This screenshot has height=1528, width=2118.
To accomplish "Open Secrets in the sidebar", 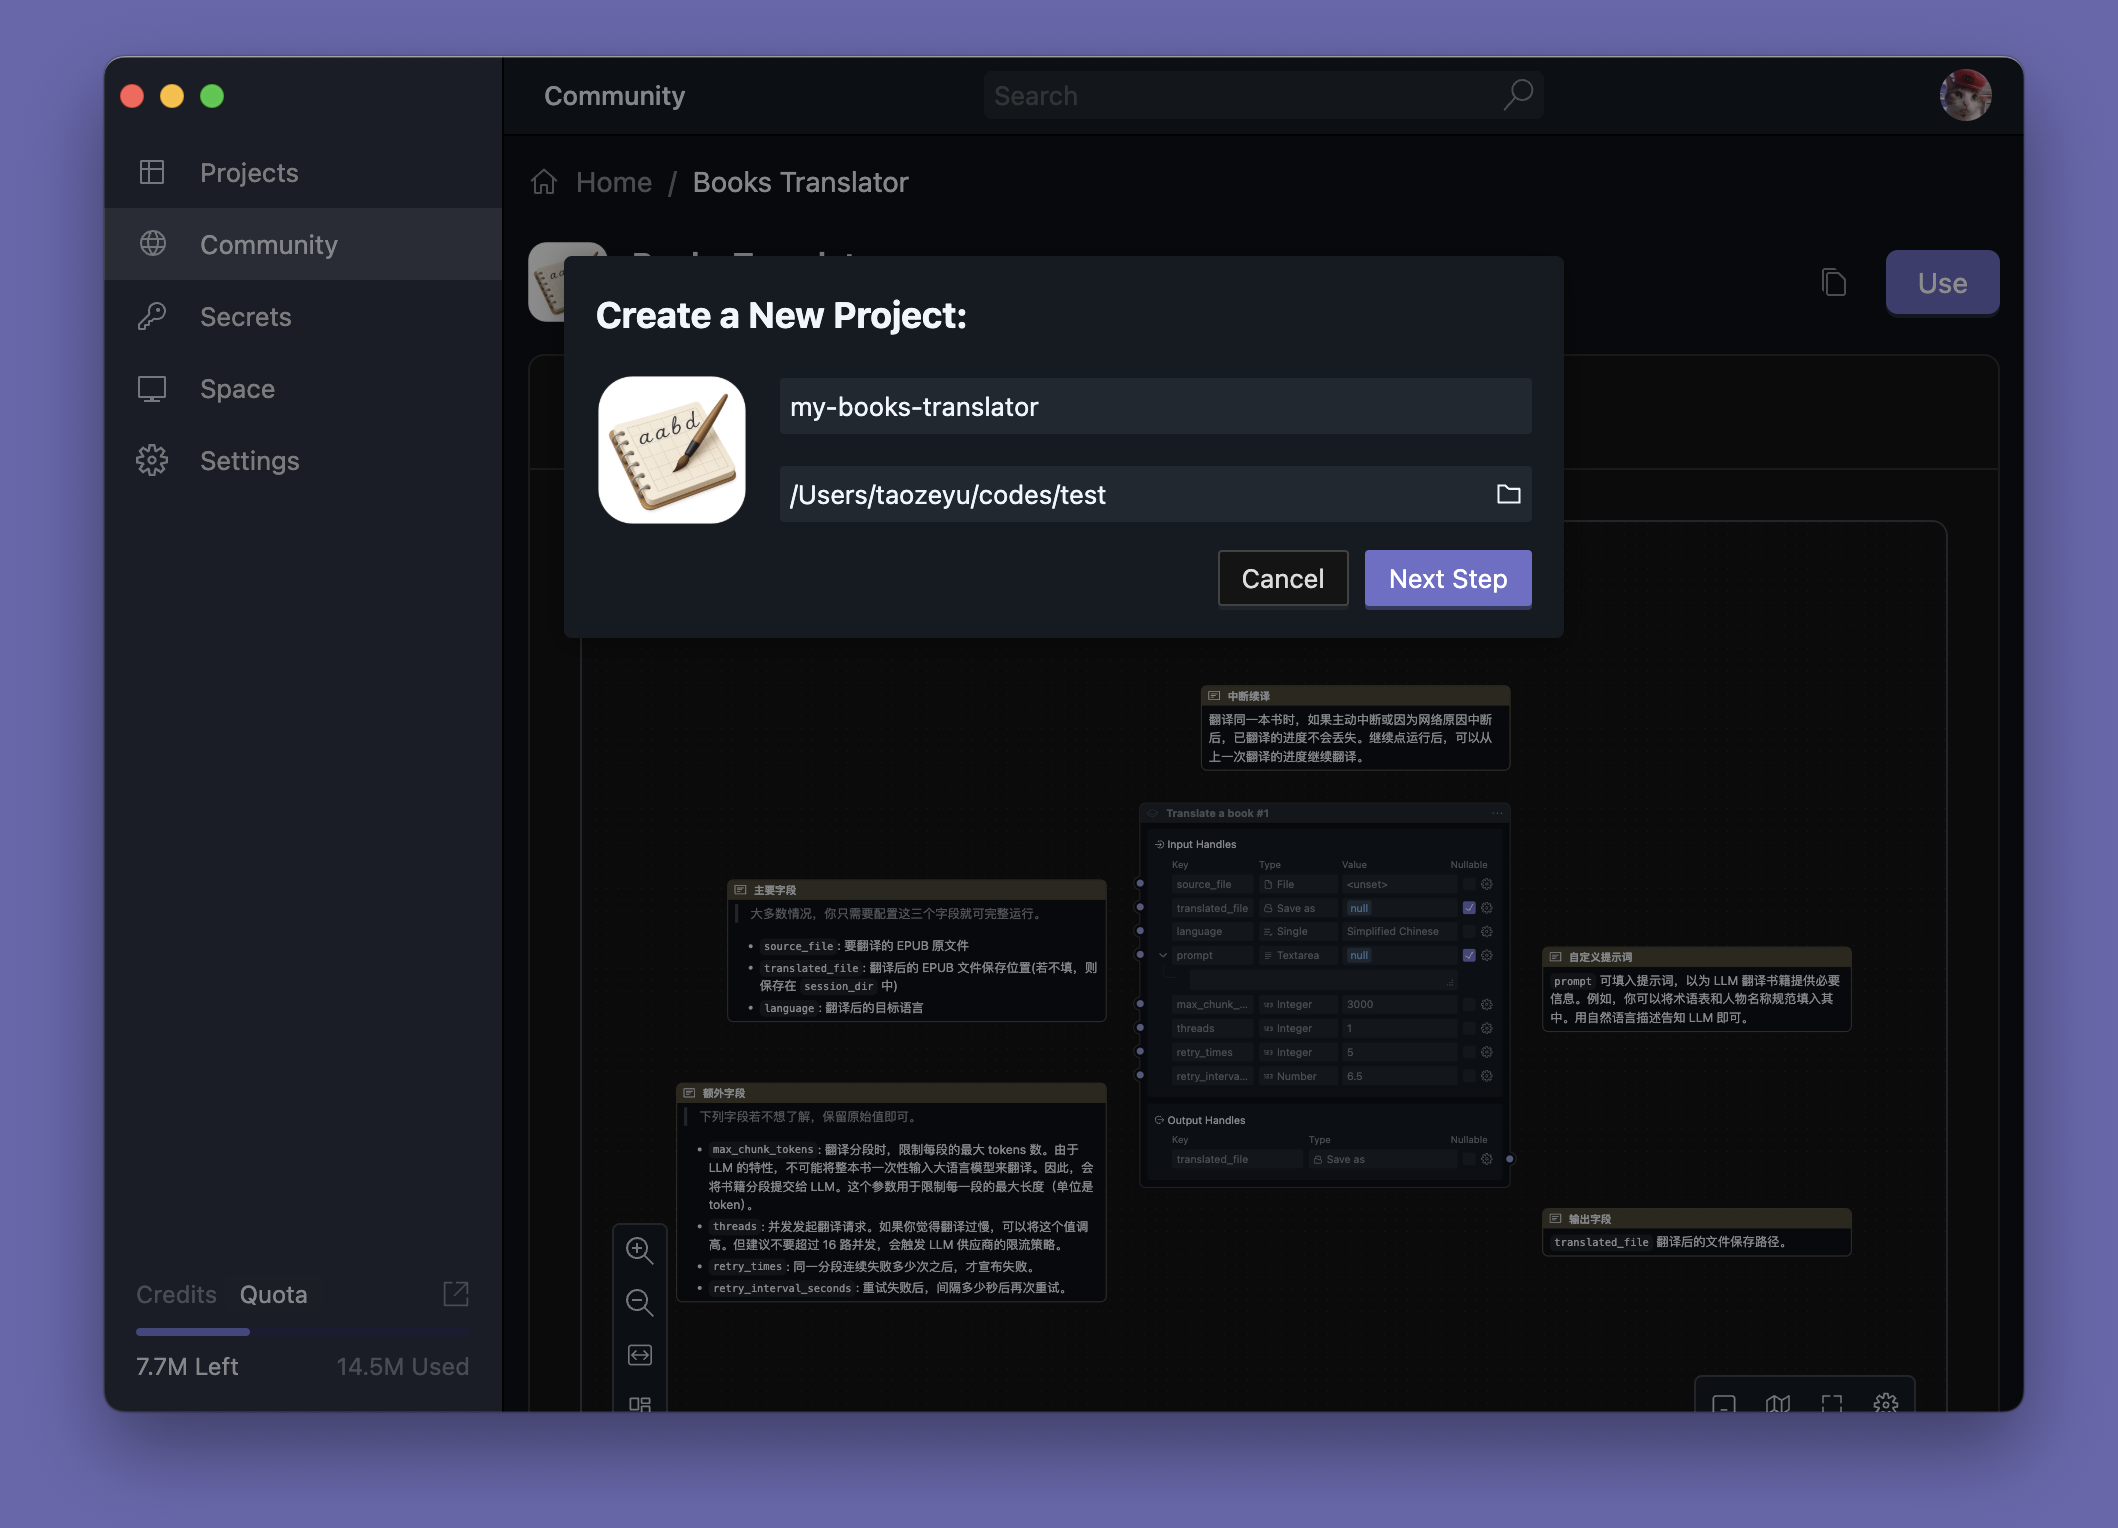I will click(x=245, y=317).
